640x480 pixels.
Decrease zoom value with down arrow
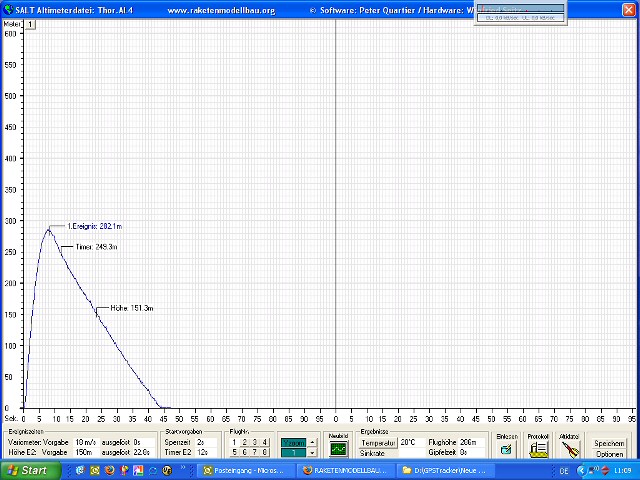click(x=312, y=452)
